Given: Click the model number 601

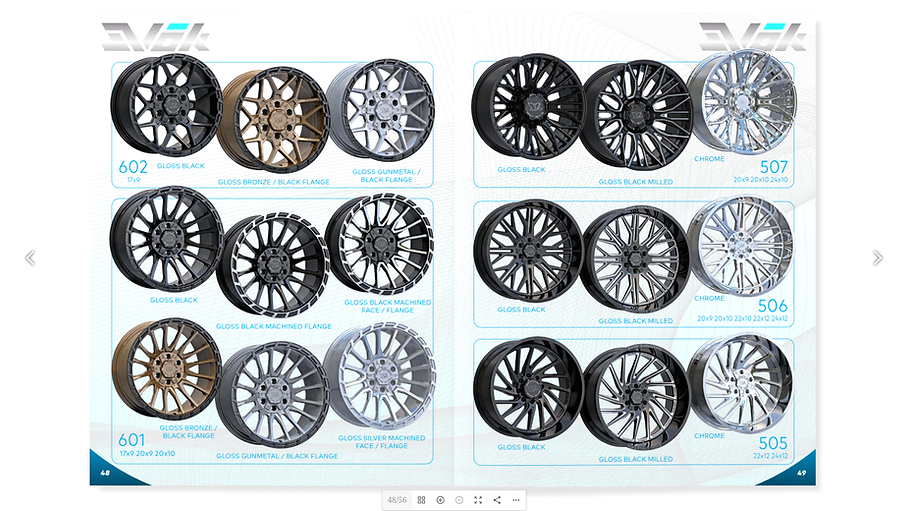Looking at the screenshot, I should (x=132, y=440).
